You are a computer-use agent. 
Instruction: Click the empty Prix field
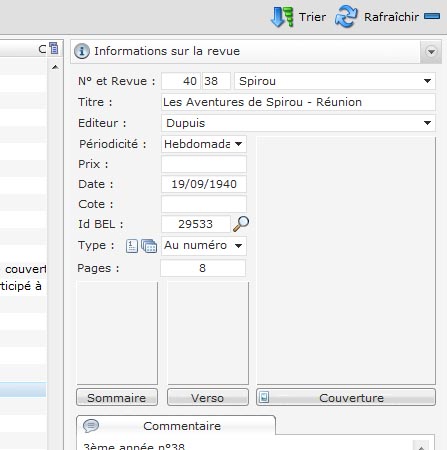(x=204, y=164)
